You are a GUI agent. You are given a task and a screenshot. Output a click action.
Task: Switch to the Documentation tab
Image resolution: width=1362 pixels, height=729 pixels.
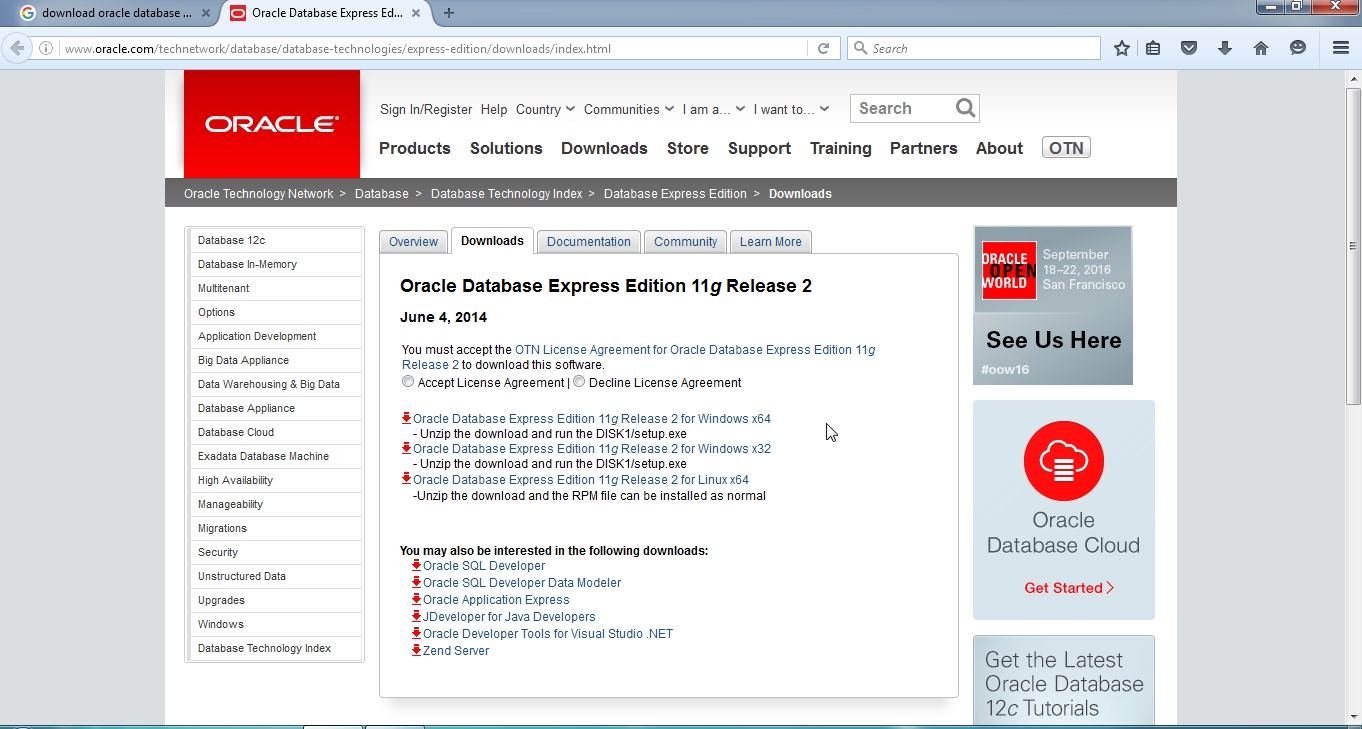[588, 241]
